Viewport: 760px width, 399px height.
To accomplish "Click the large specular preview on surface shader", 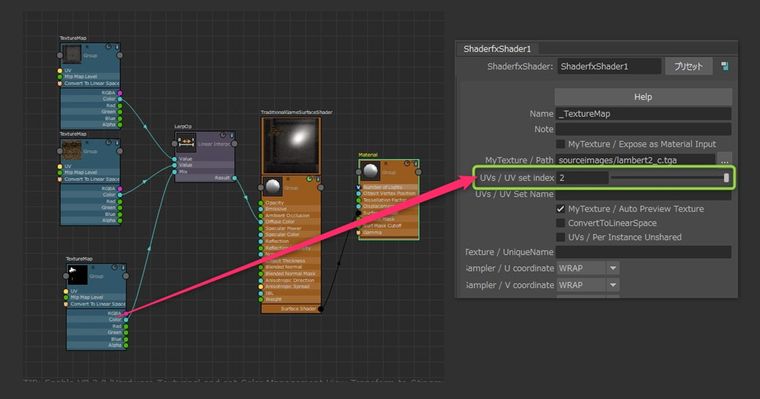I will coord(291,145).
